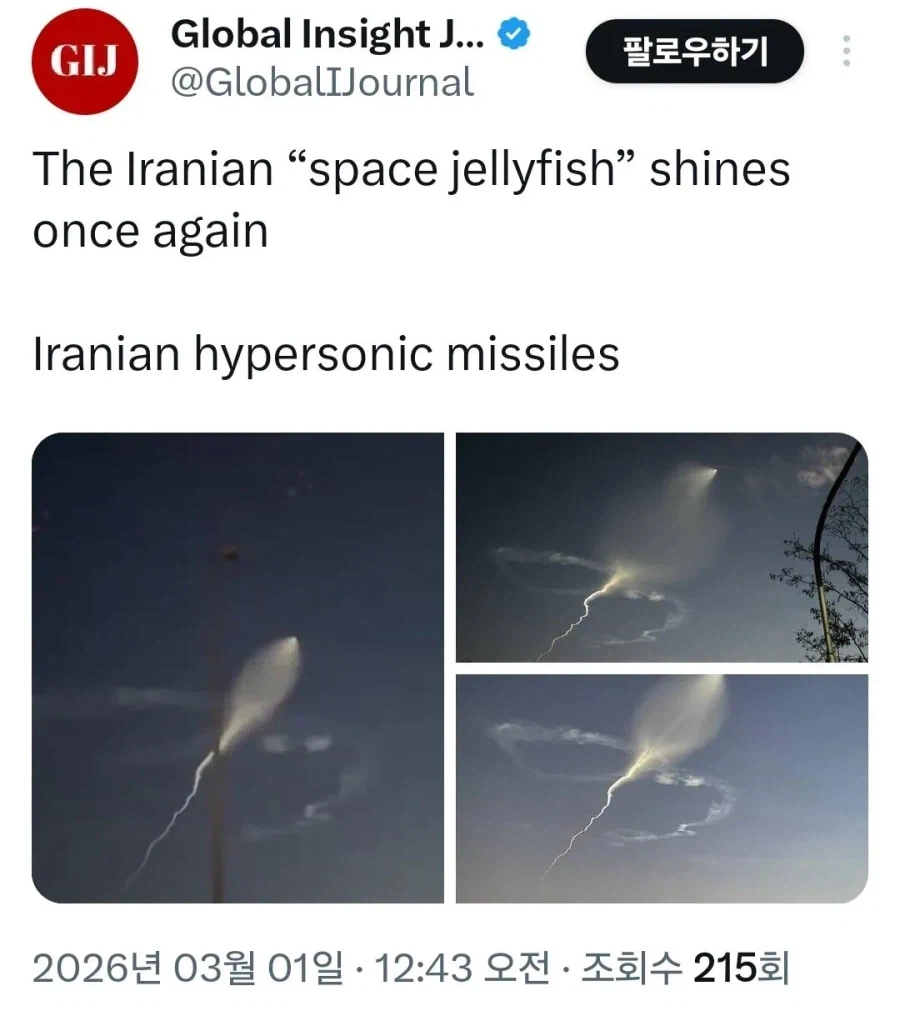Click the 2026년 03월 01일 date
The width and height of the screenshot is (900, 1016).
pos(189,969)
